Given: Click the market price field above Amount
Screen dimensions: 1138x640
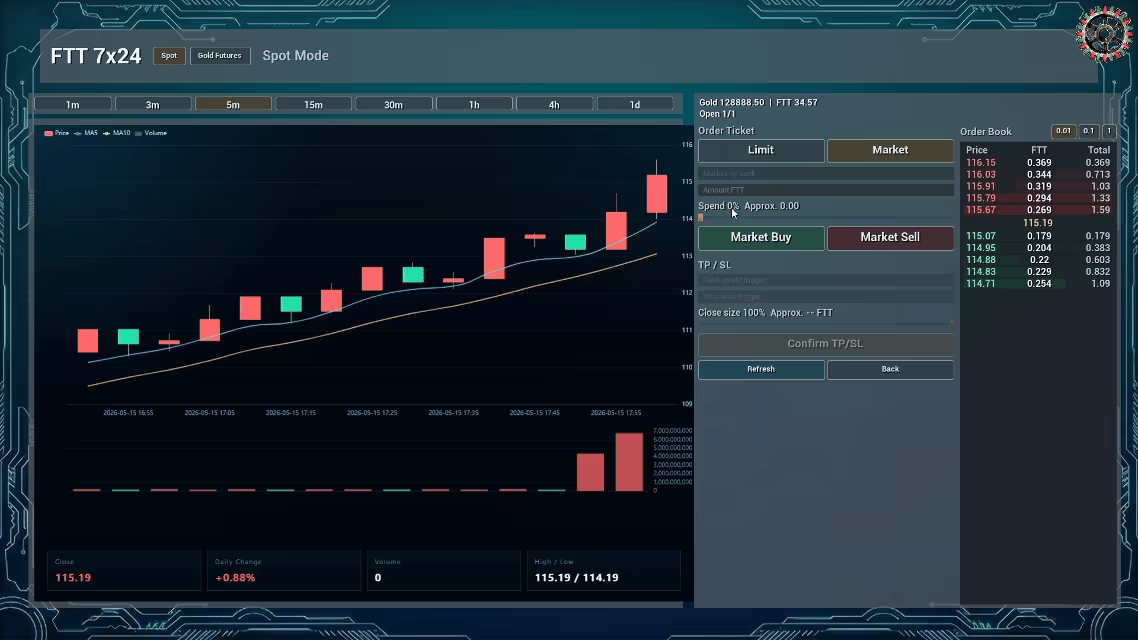Looking at the screenshot, I should pyautogui.click(x=826, y=173).
